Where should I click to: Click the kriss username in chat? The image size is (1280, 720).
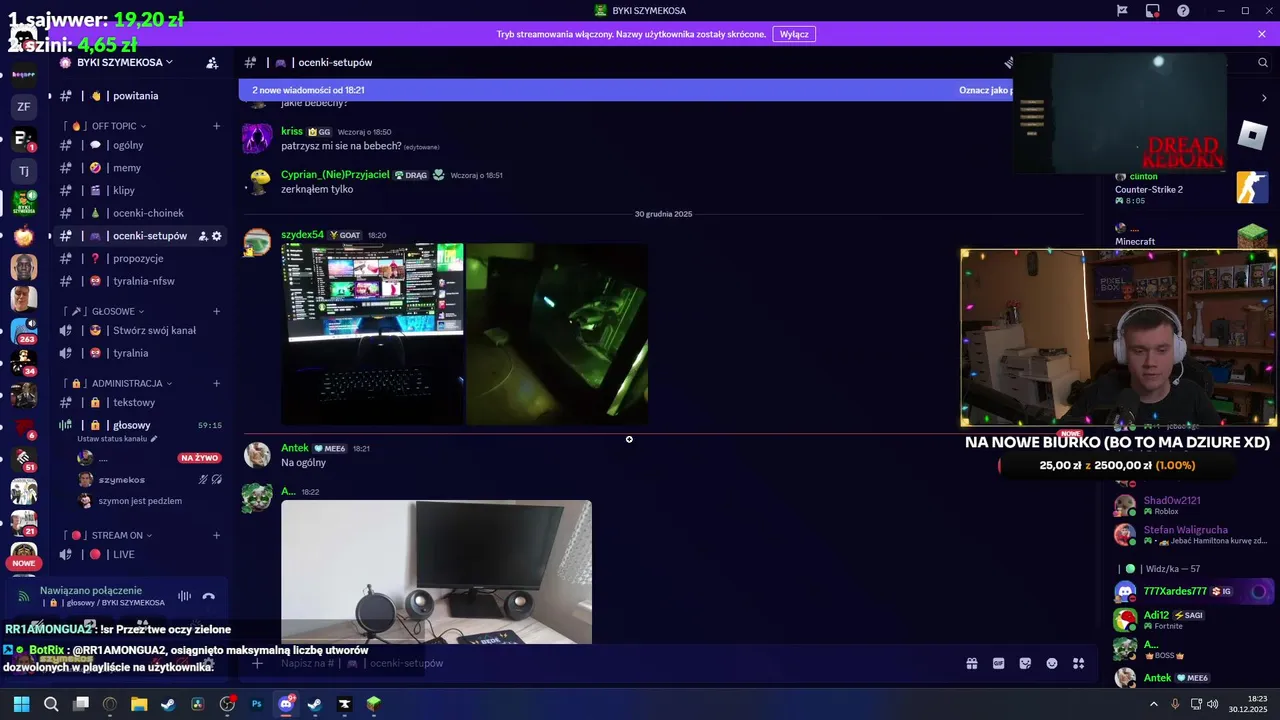tap(292, 131)
